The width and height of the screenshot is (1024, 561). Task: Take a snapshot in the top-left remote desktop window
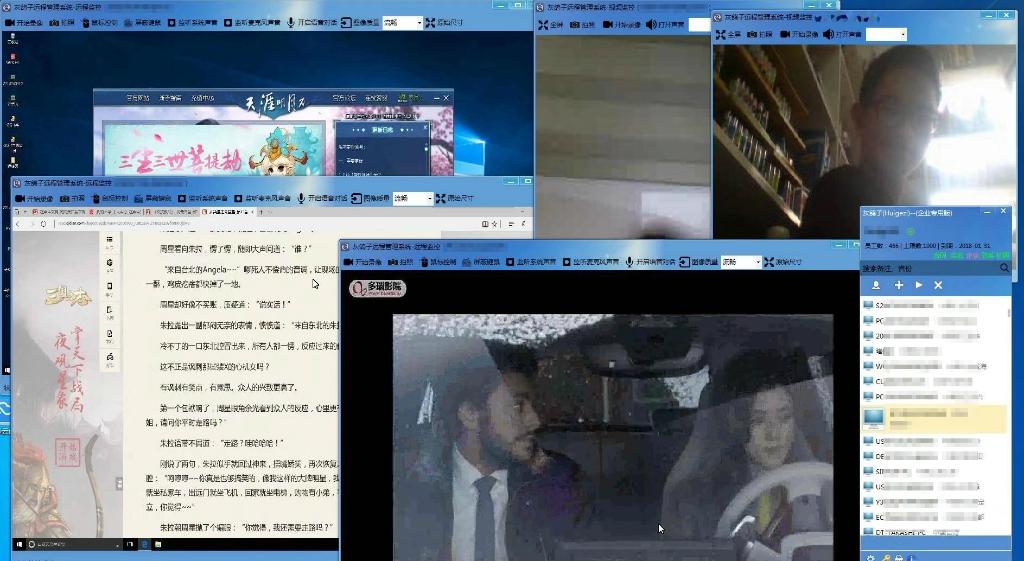63,23
